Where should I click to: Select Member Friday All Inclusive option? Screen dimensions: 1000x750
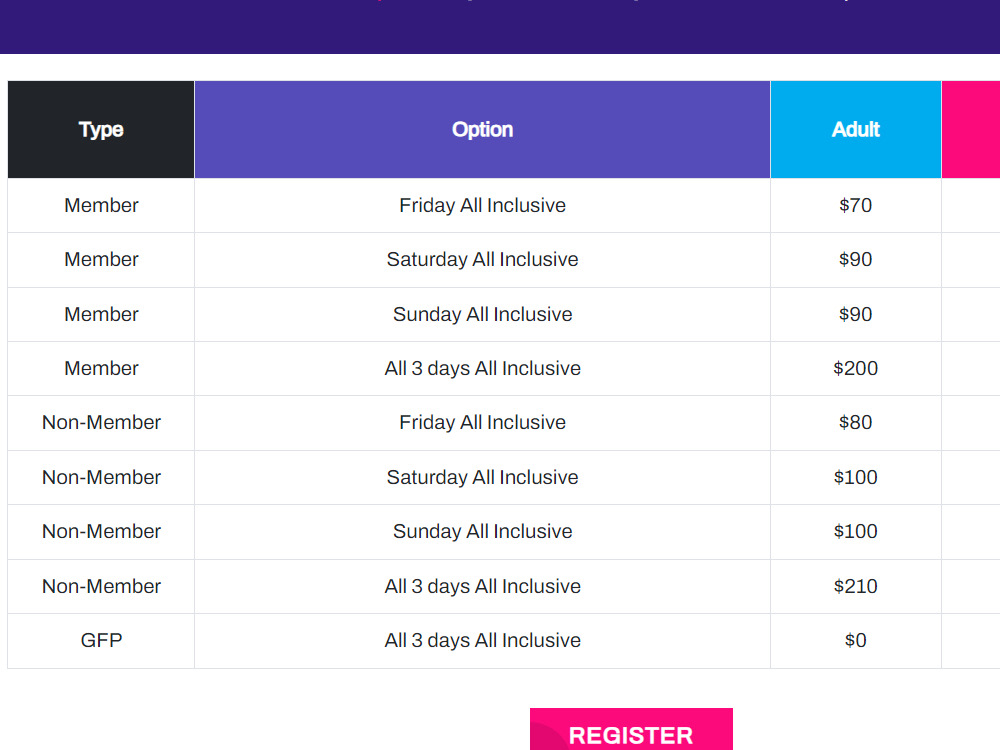point(482,205)
